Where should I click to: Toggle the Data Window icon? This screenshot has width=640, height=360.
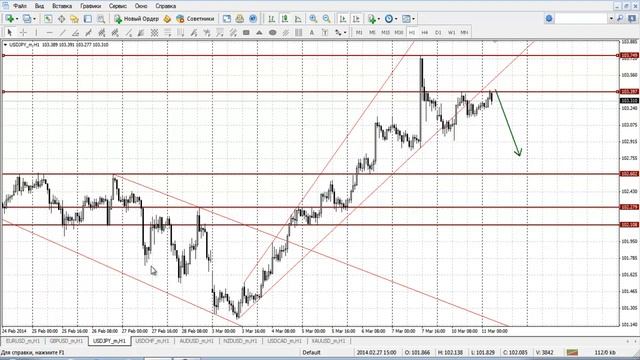pyautogui.click(x=62, y=19)
